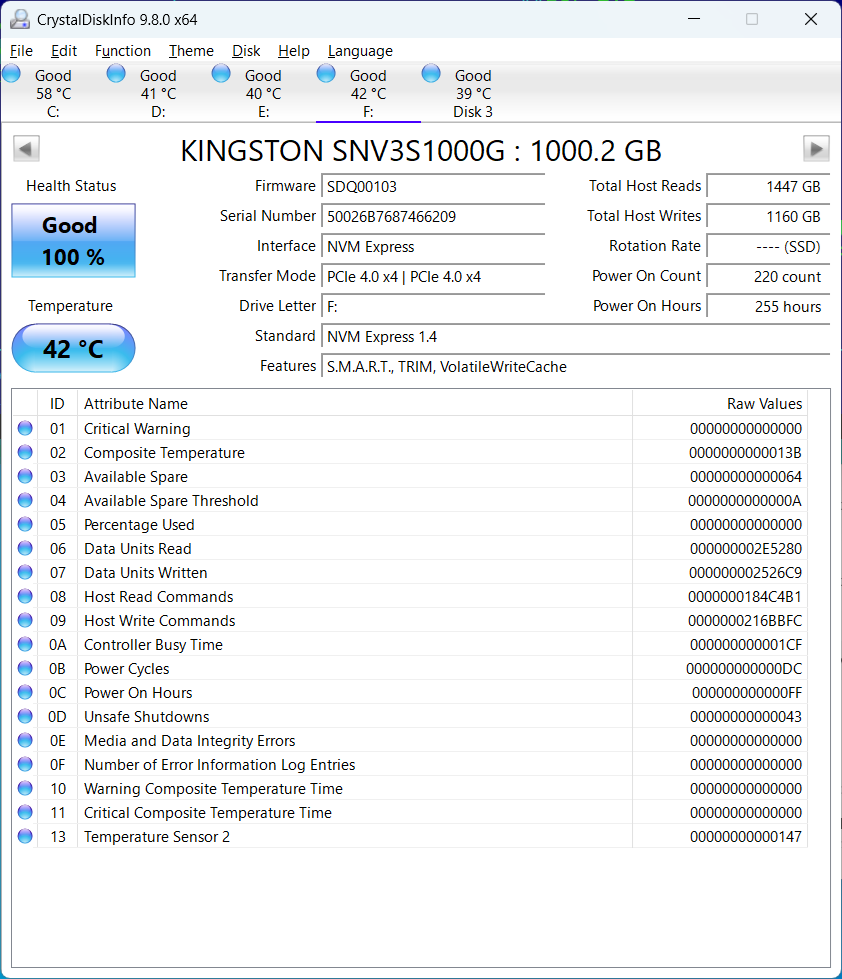Go to next disk with right arrow
Image resolution: width=842 pixels, height=979 pixels.
(x=816, y=149)
